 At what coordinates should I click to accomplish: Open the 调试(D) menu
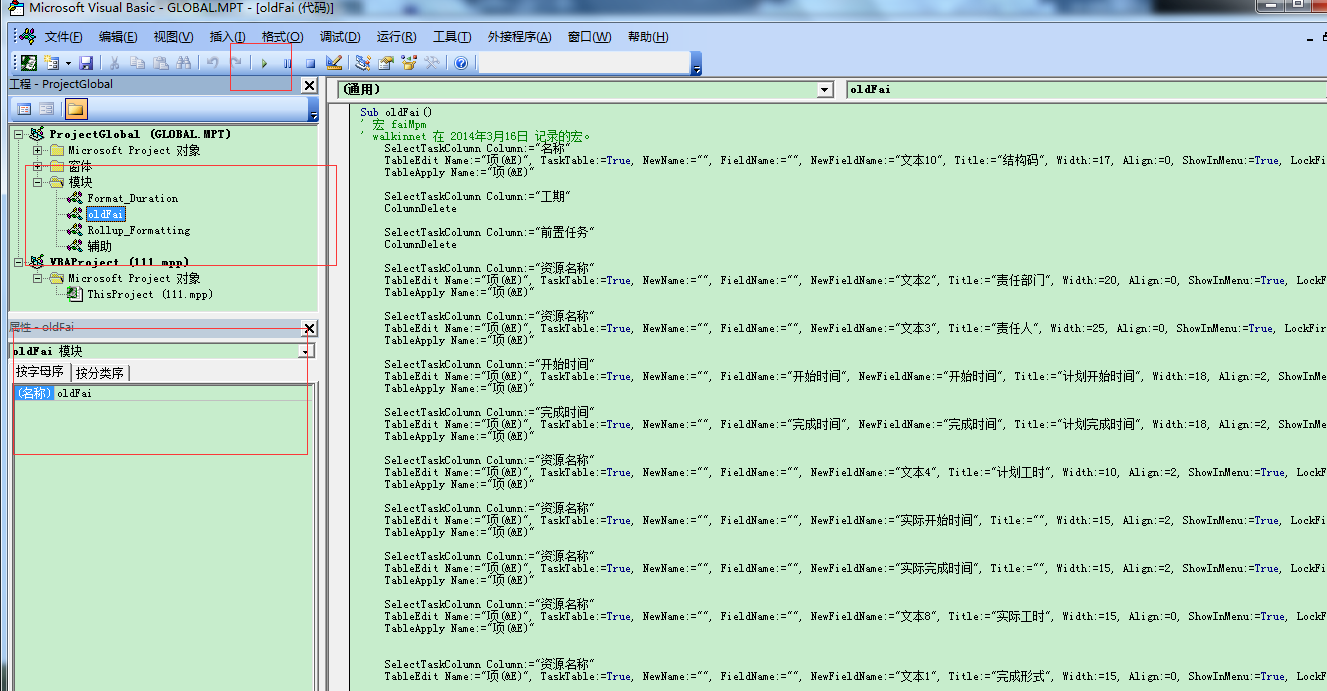tap(340, 37)
